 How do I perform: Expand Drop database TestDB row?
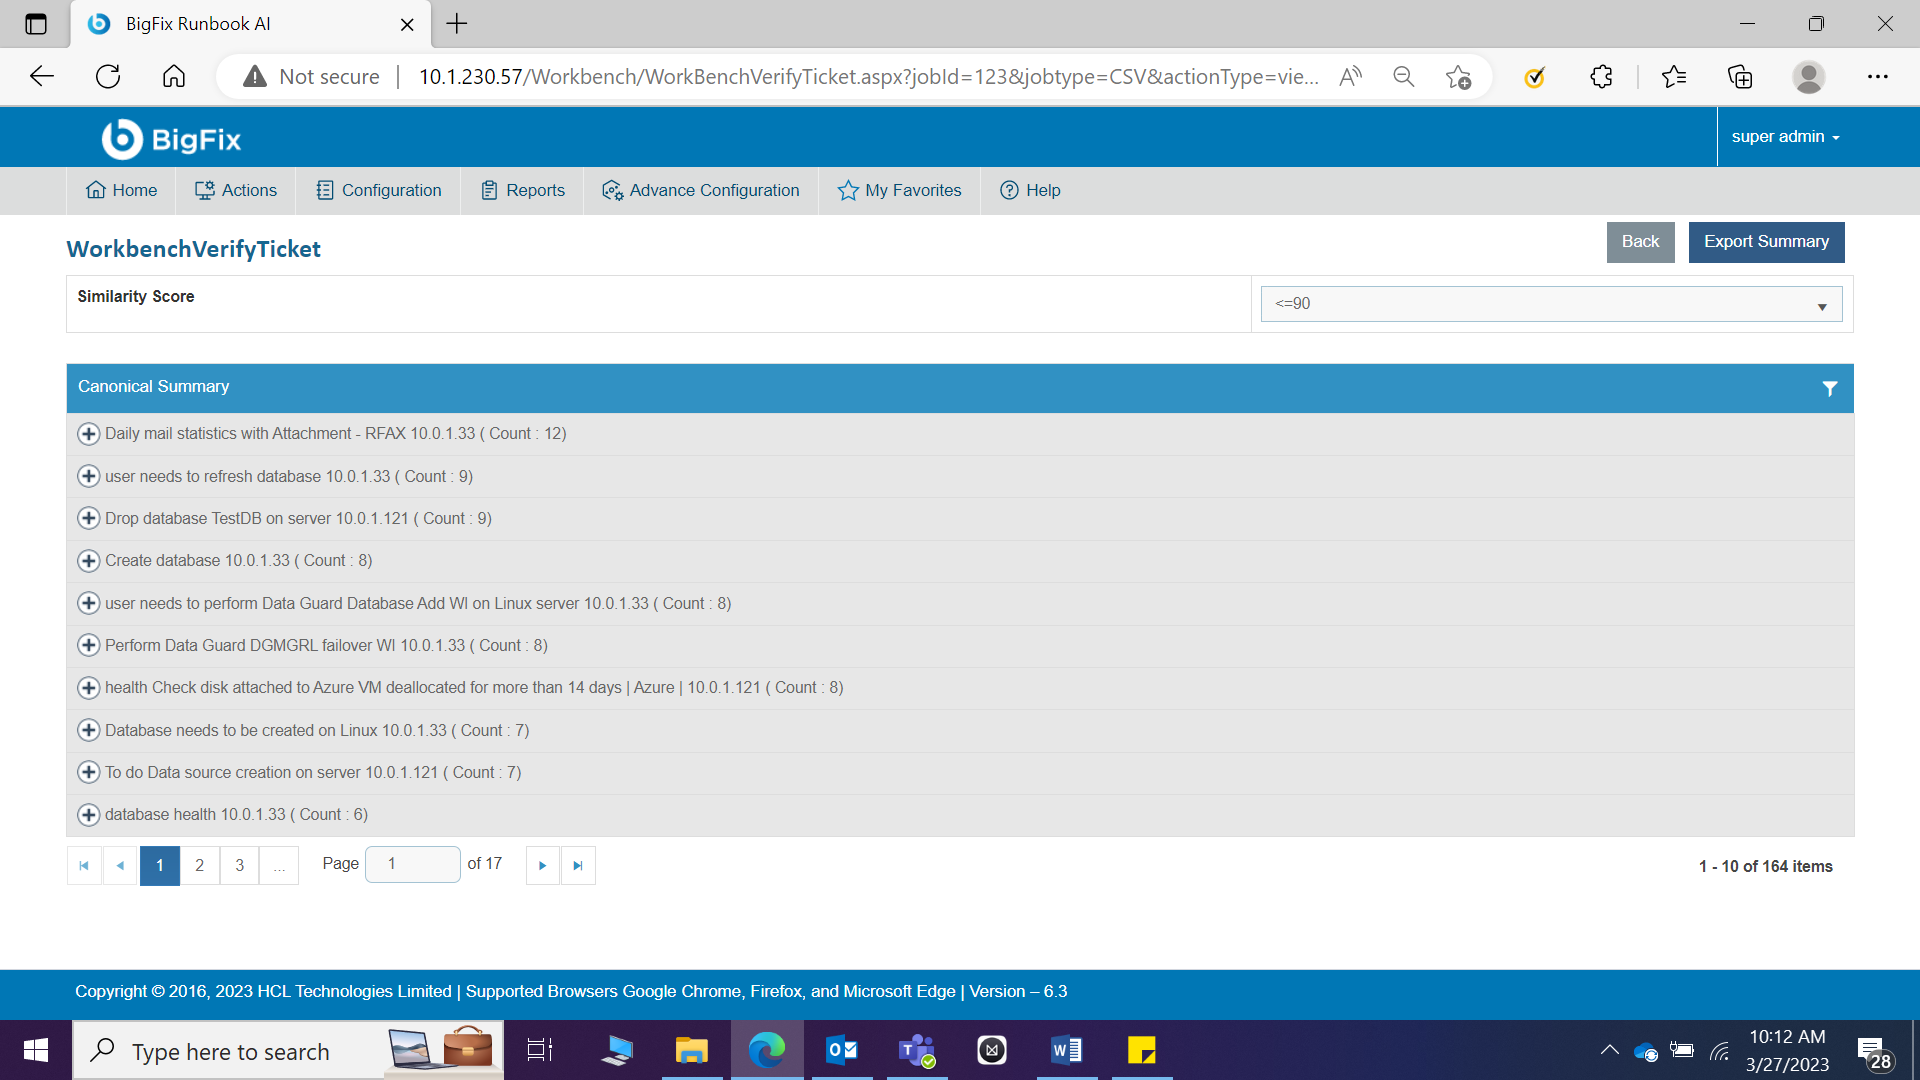89,519
